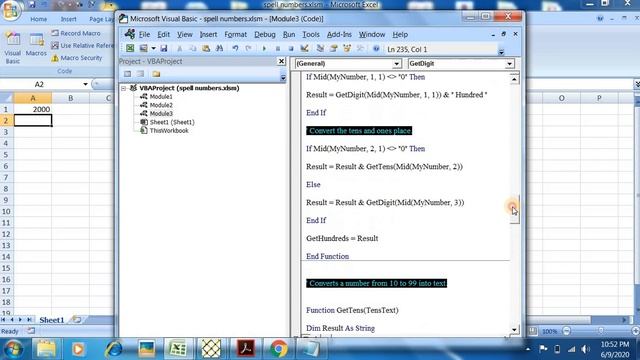Open the GetDigit procedure dropdown
Viewport: 640px width, 360px height.
click(x=509, y=64)
